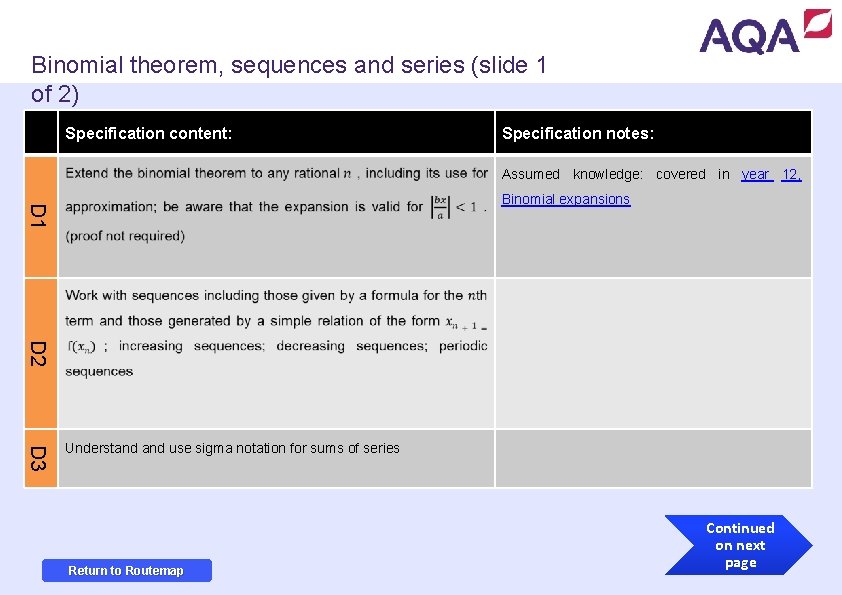This screenshot has width=842, height=595.
Task: Click the AQA logo
Action: [765, 31]
